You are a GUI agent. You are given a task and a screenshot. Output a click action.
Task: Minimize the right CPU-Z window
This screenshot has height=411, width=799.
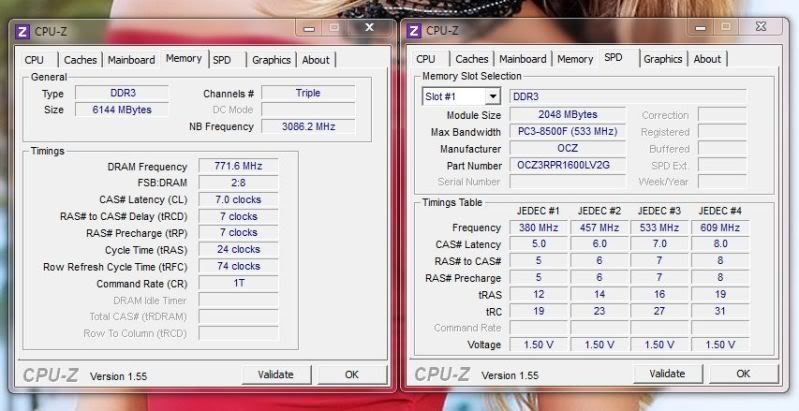pyautogui.click(x=701, y=28)
